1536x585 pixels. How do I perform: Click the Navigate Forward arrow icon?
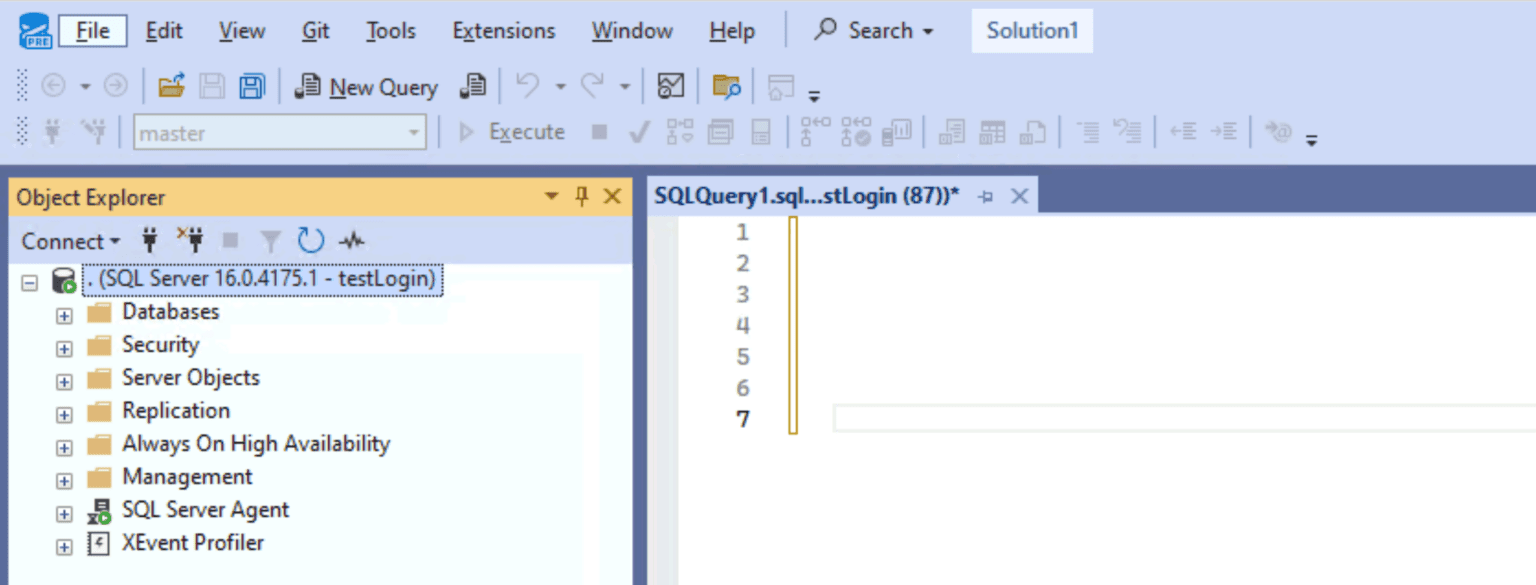[116, 87]
